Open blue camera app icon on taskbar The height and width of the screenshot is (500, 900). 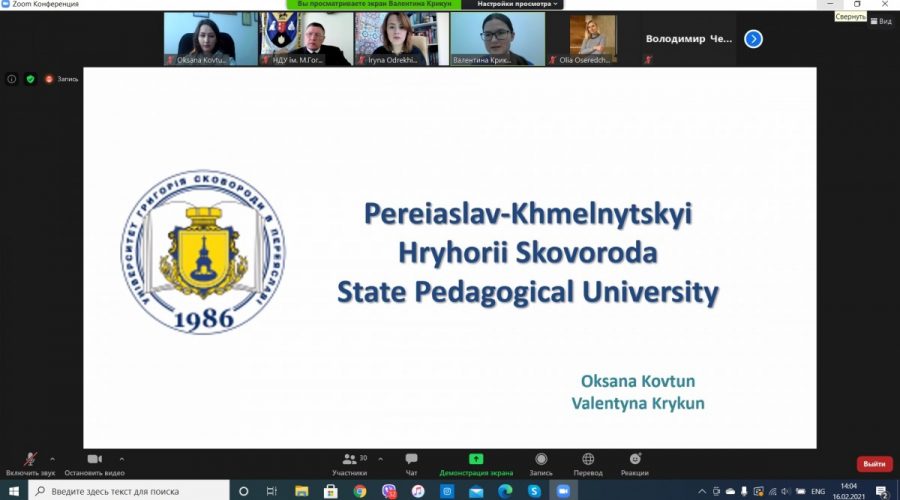(447, 491)
